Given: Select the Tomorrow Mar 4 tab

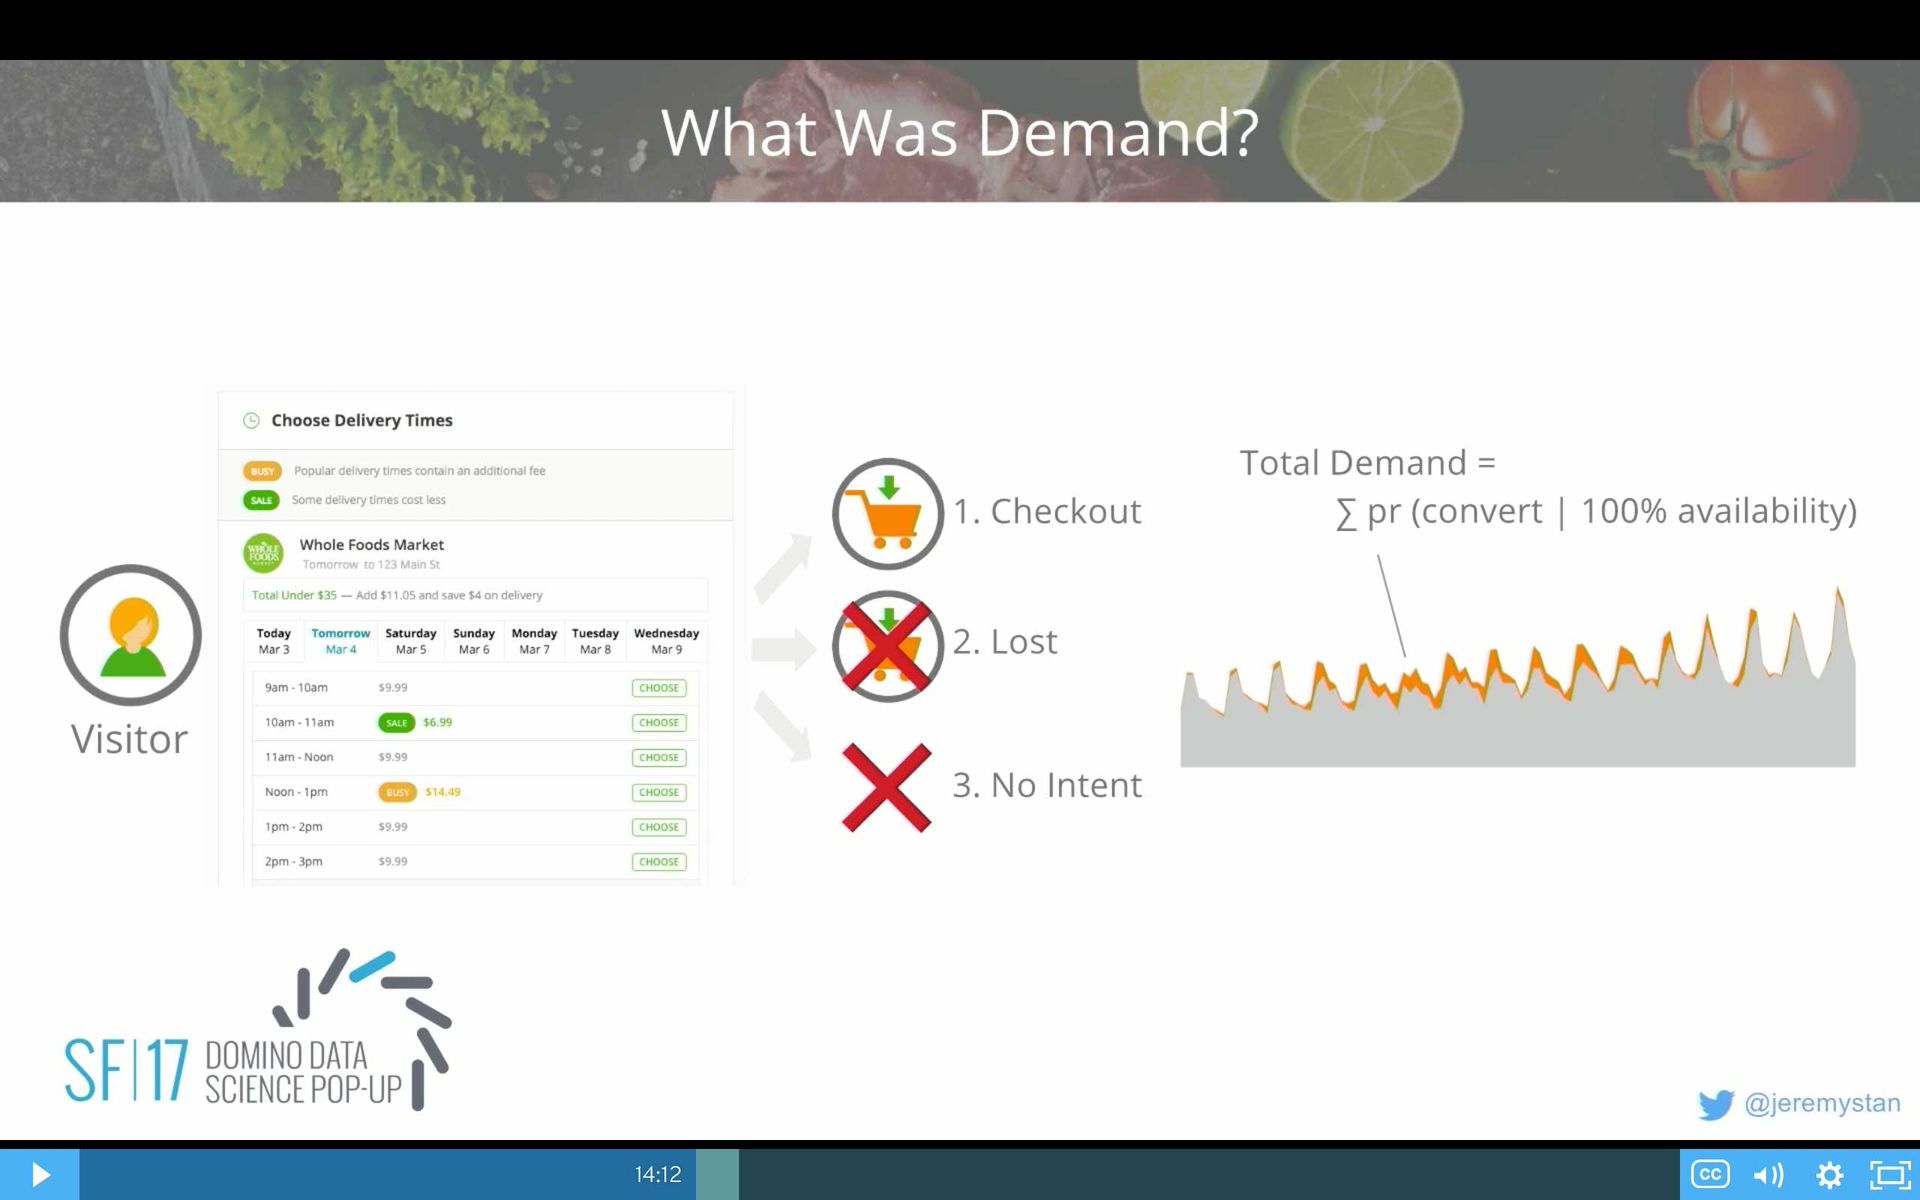Looking at the screenshot, I should pyautogui.click(x=340, y=641).
